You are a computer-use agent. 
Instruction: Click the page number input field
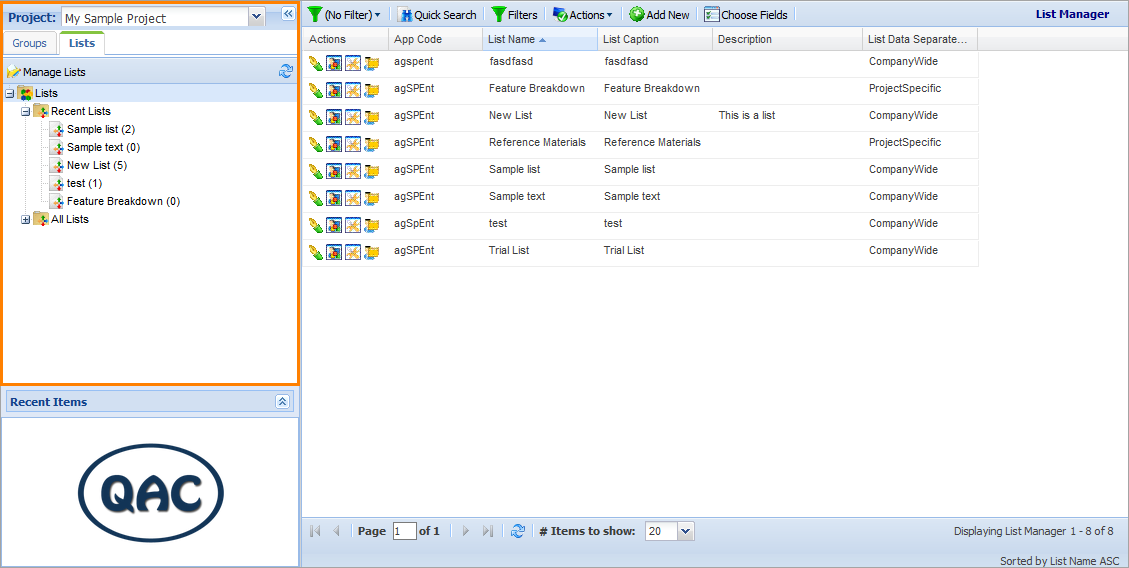pos(405,531)
